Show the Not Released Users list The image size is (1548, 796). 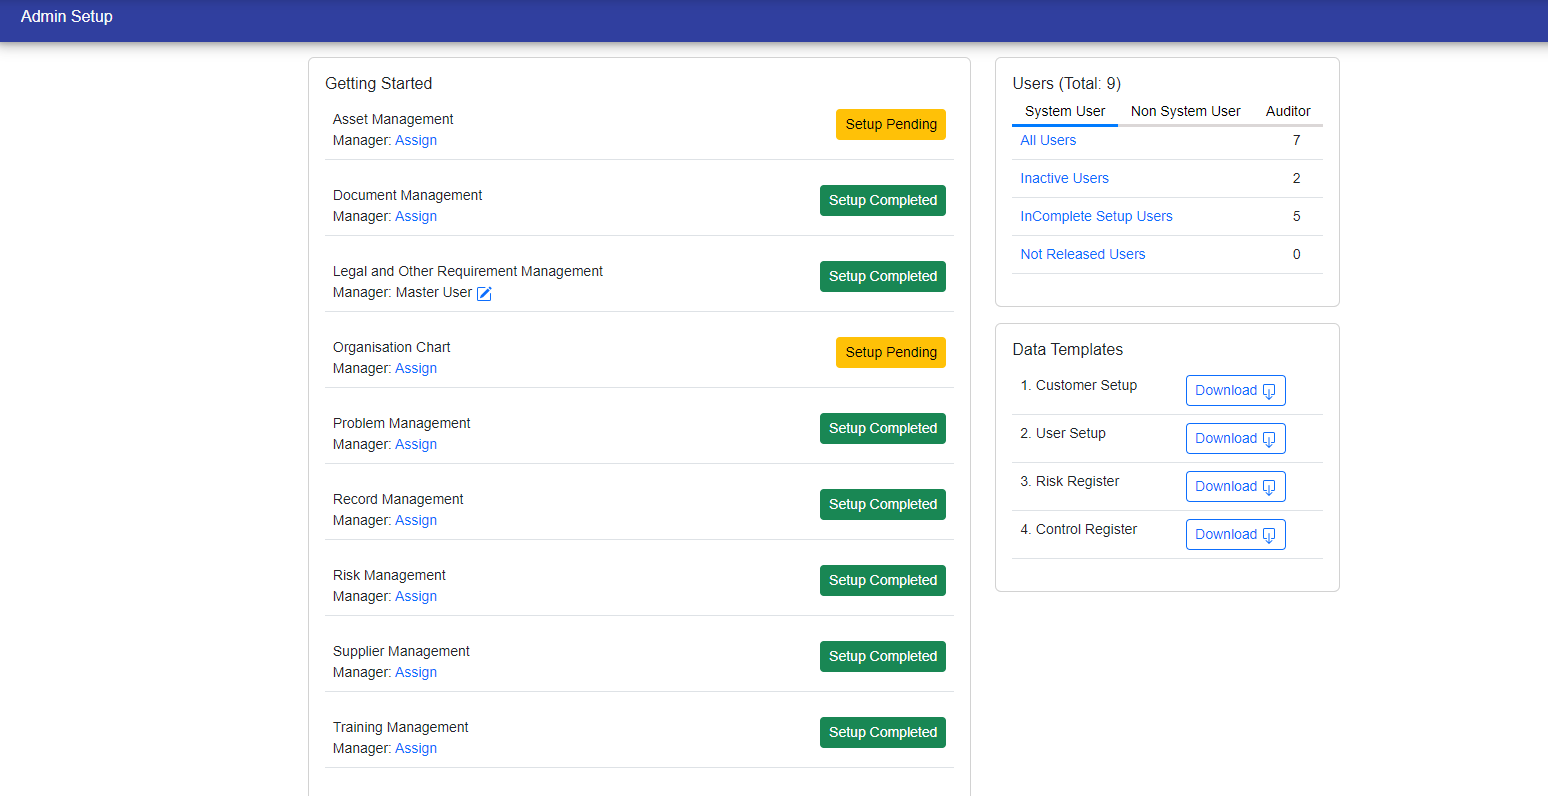(1082, 255)
